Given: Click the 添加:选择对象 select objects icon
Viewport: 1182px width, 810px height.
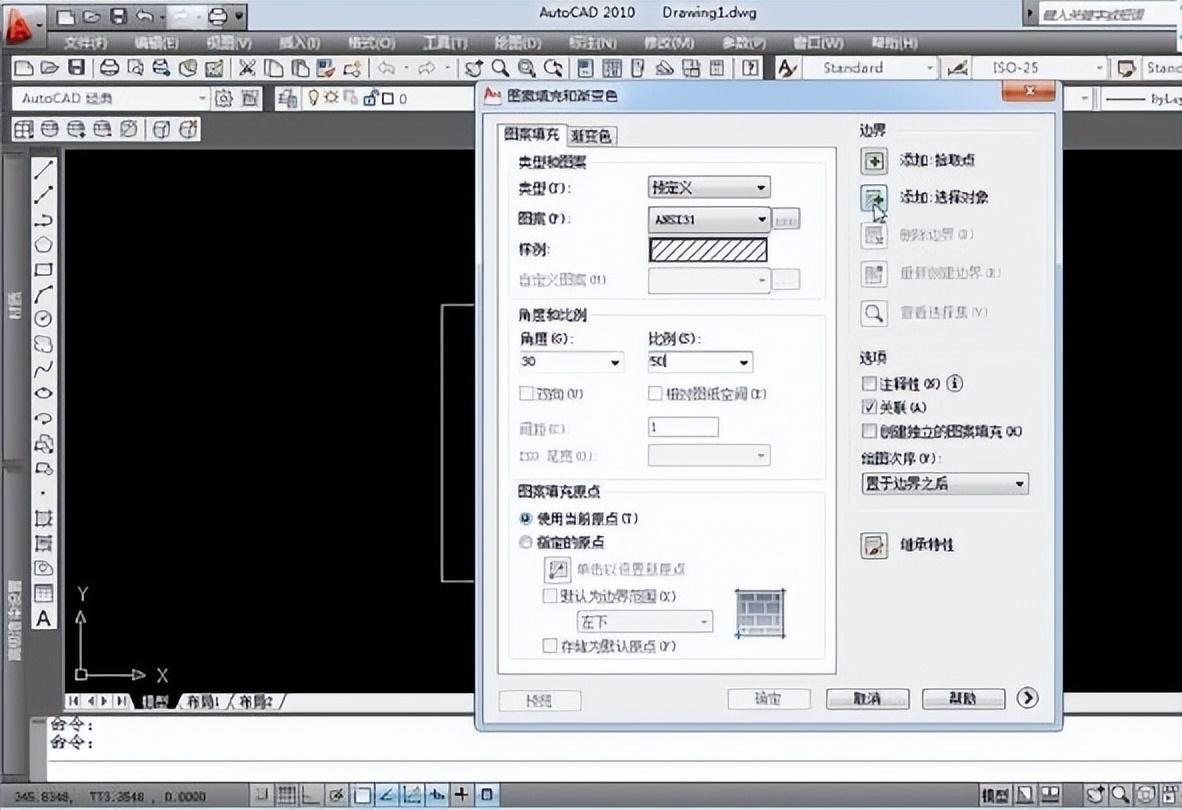Looking at the screenshot, I should pos(874,198).
